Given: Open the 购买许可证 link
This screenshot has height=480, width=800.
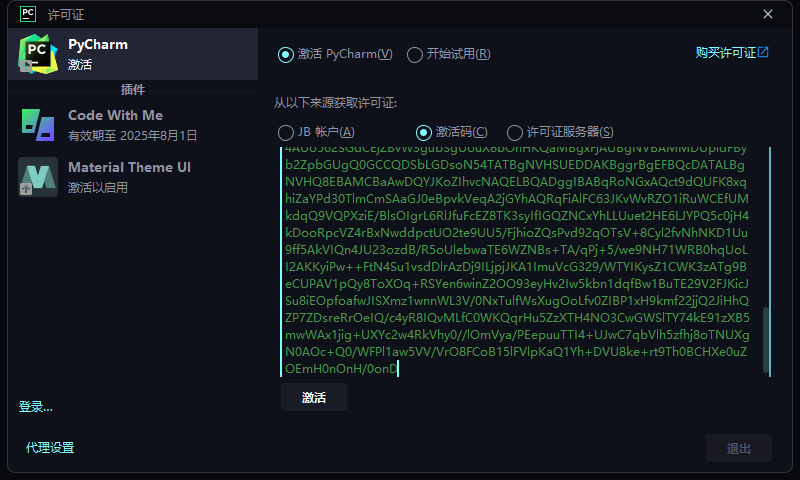Looking at the screenshot, I should coord(732,53).
